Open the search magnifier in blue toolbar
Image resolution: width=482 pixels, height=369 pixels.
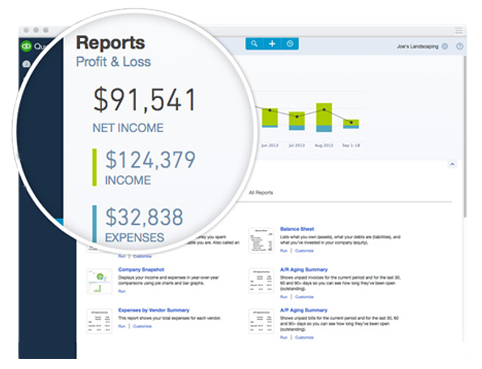pyautogui.click(x=254, y=44)
